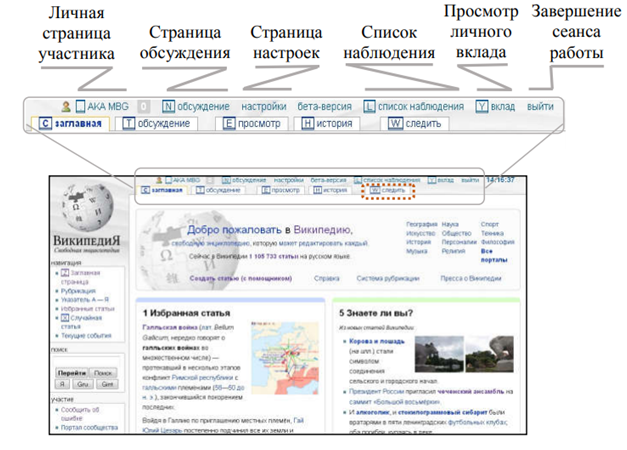The image size is (627, 450).
Task: Open the Корова и лошадь link
Action: click(x=377, y=341)
